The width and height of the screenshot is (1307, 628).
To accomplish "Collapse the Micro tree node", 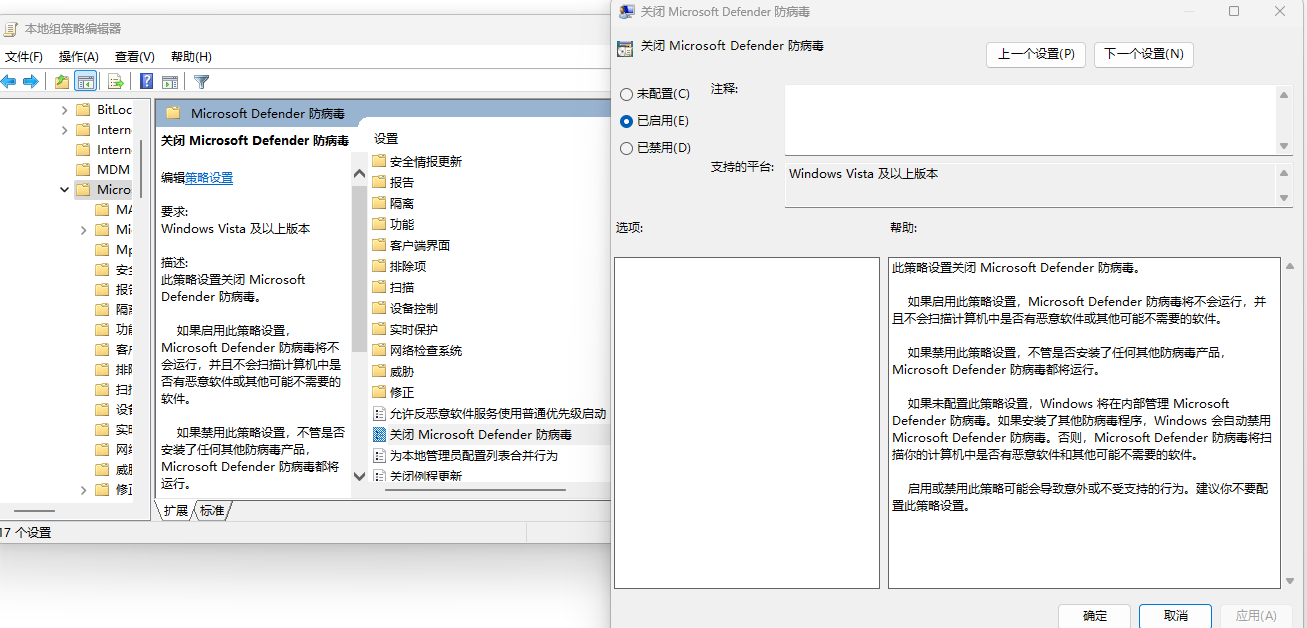I will click(65, 189).
